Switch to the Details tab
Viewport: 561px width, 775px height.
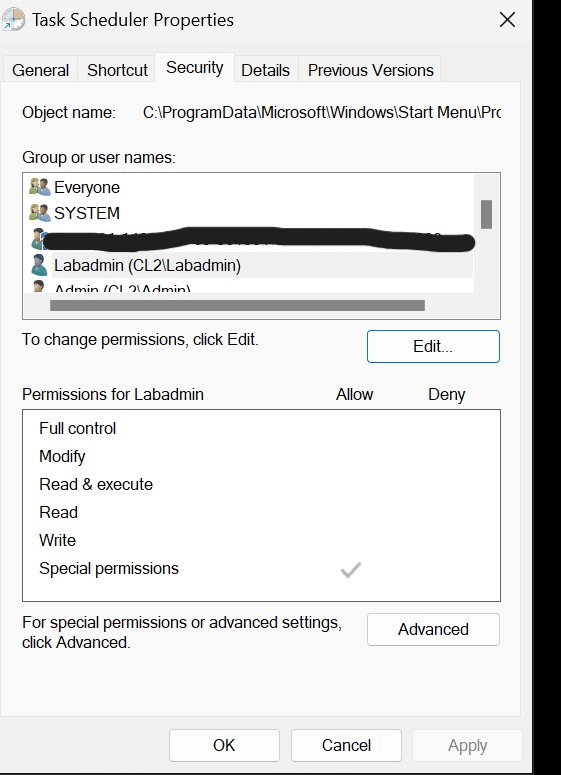click(265, 70)
